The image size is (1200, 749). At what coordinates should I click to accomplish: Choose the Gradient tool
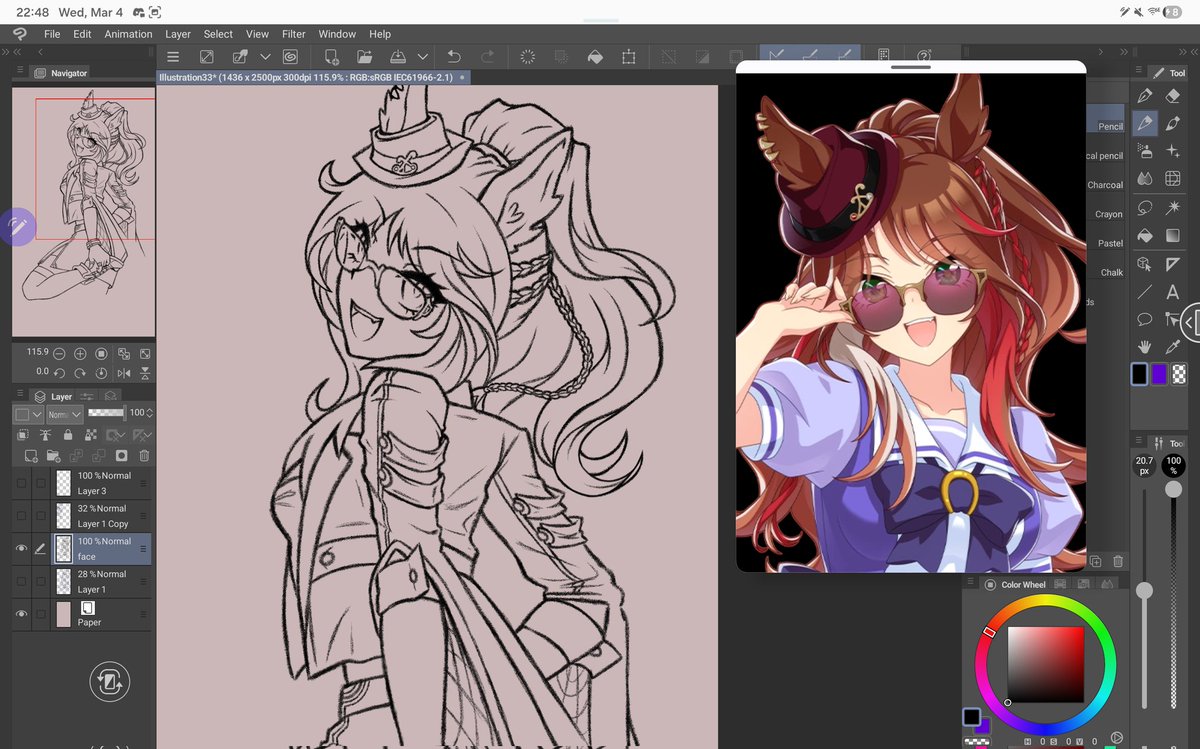[x=1172, y=235]
